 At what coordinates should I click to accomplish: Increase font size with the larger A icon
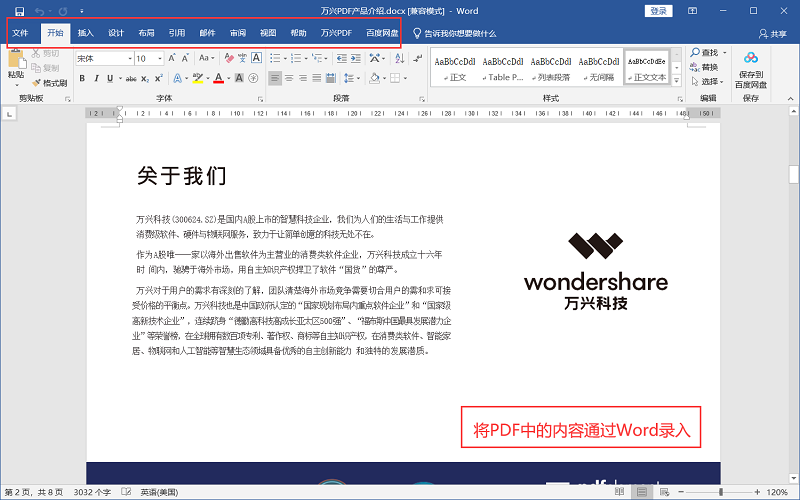(x=172, y=58)
